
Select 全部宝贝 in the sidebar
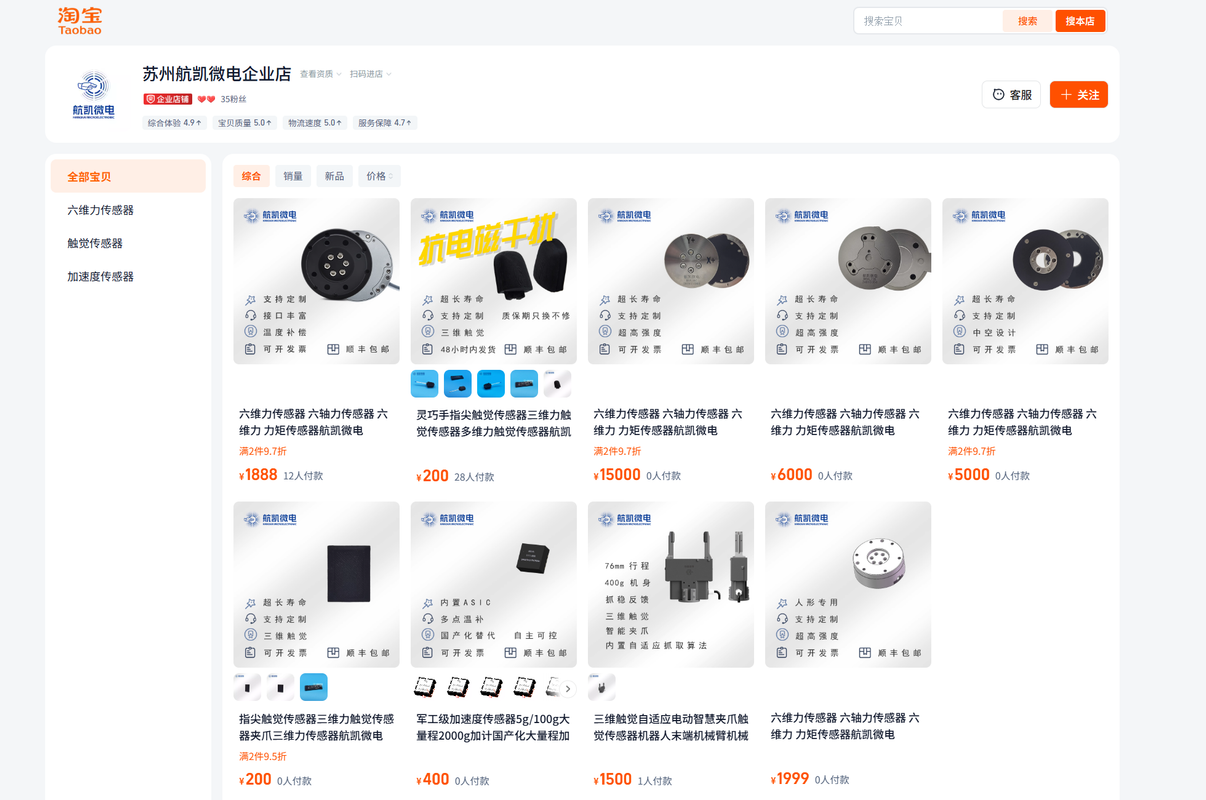coord(128,176)
